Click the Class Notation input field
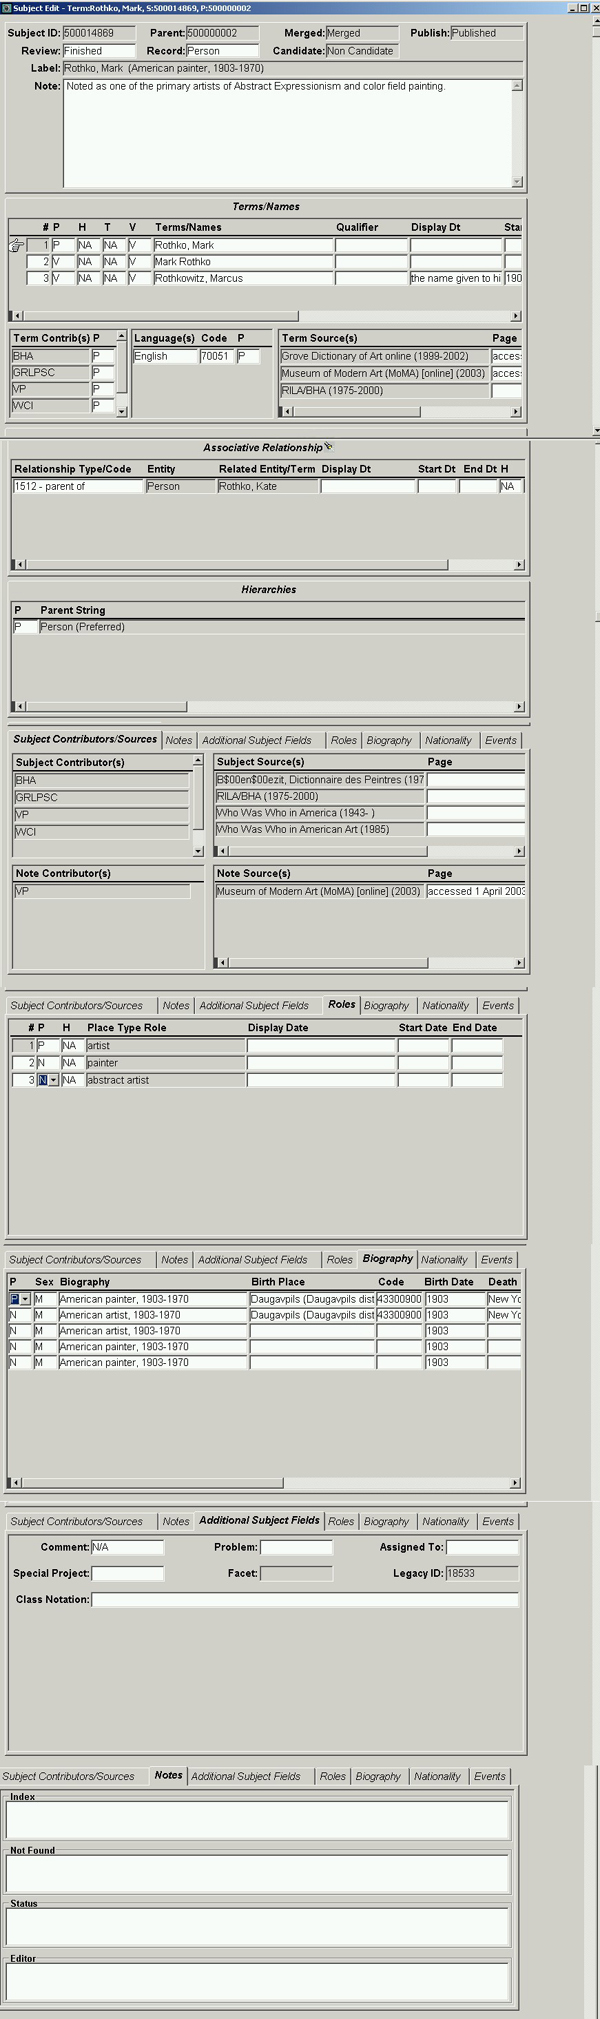This screenshot has height=2019, width=600. (x=305, y=1599)
